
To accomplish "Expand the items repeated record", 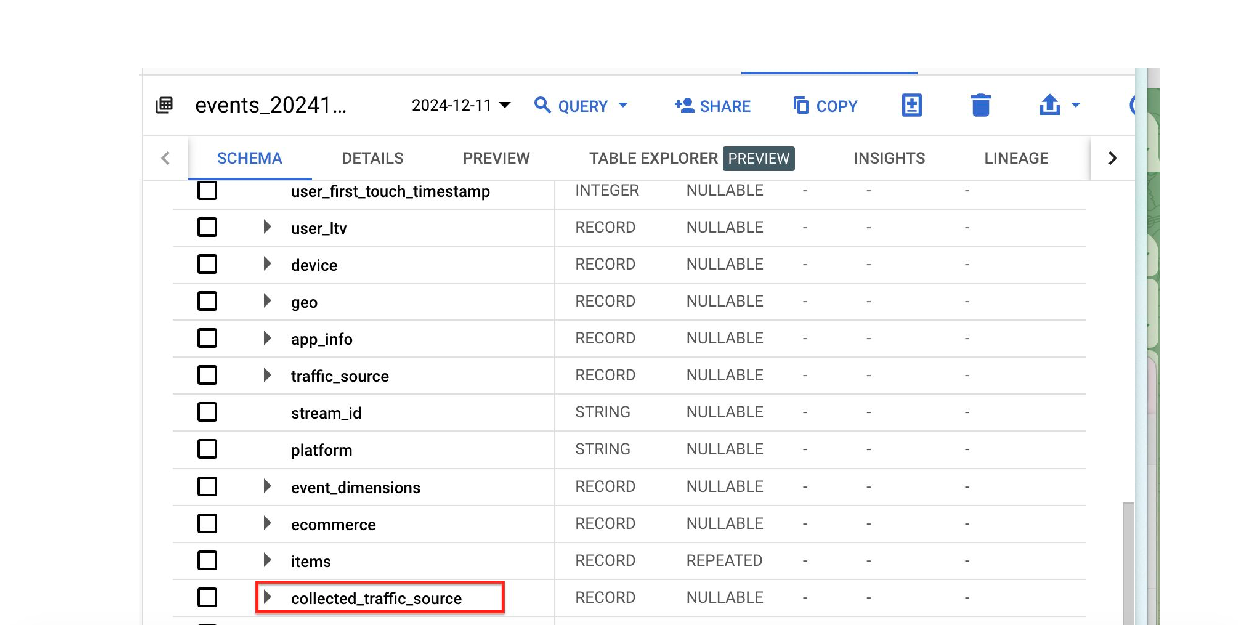I will pyautogui.click(x=267, y=560).
